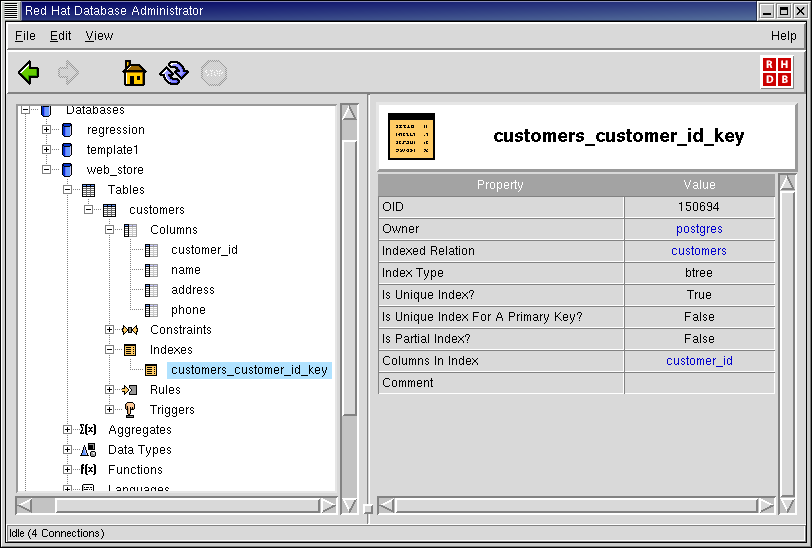812x548 pixels.
Task: Click the web_store database cylinder icon
Action: [67, 169]
